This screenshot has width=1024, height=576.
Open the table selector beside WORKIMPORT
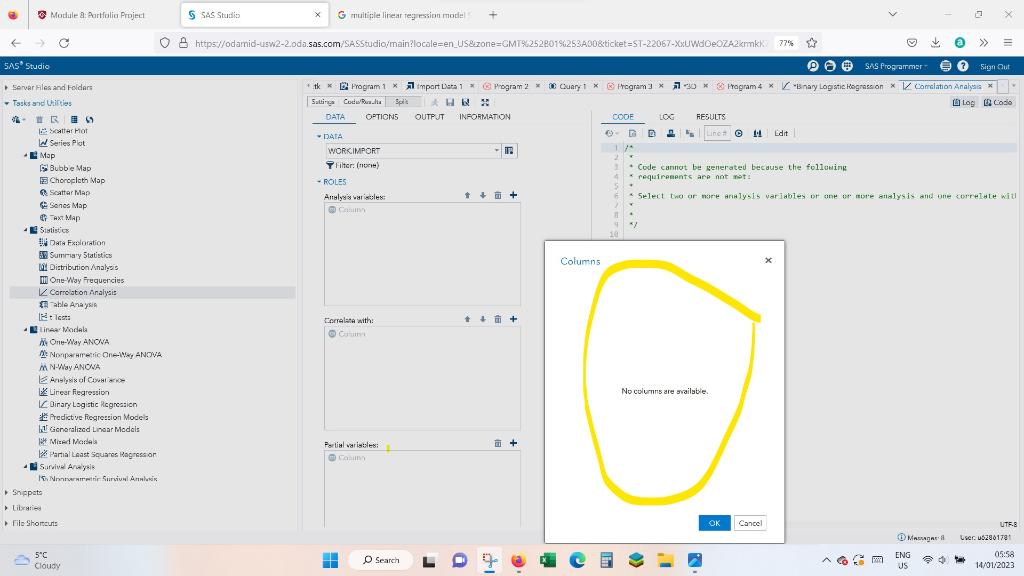pos(509,150)
